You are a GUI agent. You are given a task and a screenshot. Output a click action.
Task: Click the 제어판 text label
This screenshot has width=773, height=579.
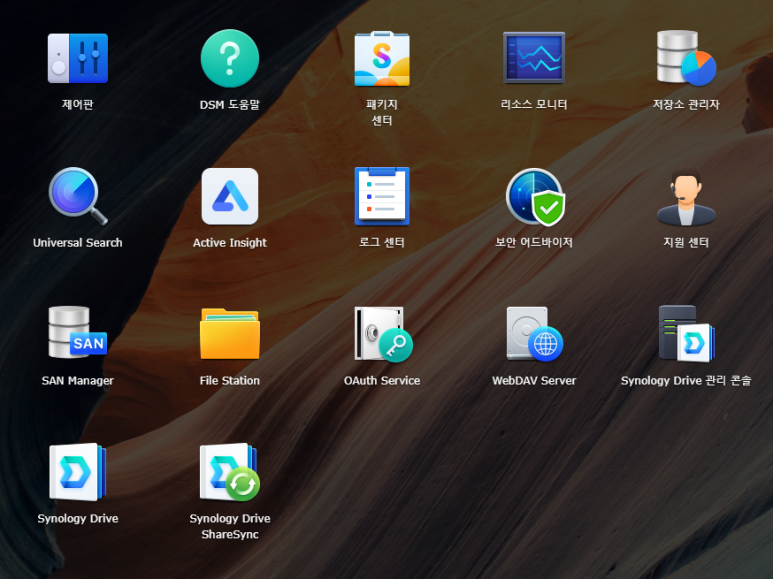77,105
